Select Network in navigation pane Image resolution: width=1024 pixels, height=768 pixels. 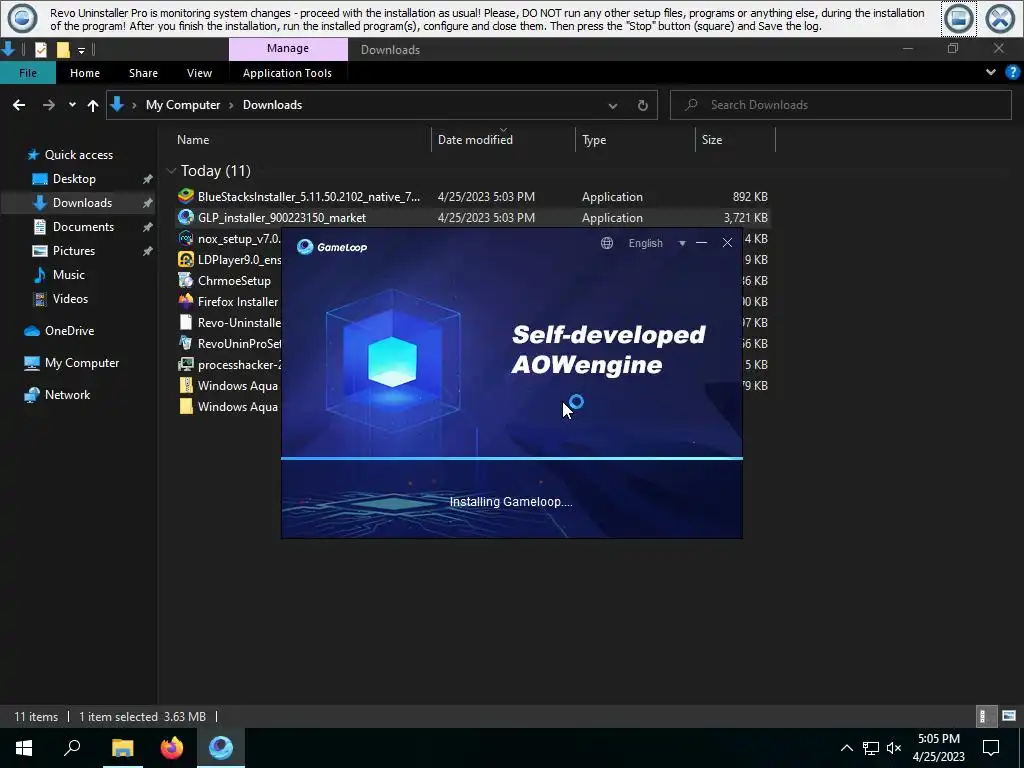point(67,394)
